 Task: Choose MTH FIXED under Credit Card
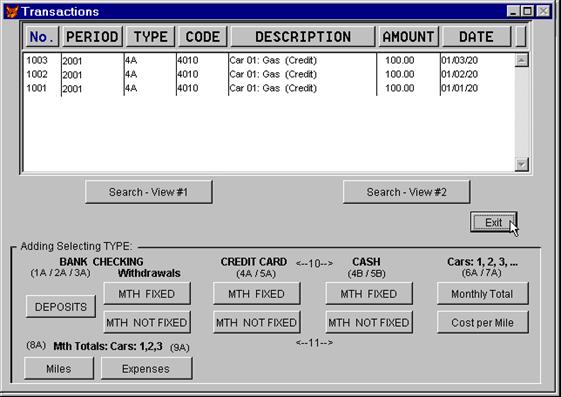(257, 294)
